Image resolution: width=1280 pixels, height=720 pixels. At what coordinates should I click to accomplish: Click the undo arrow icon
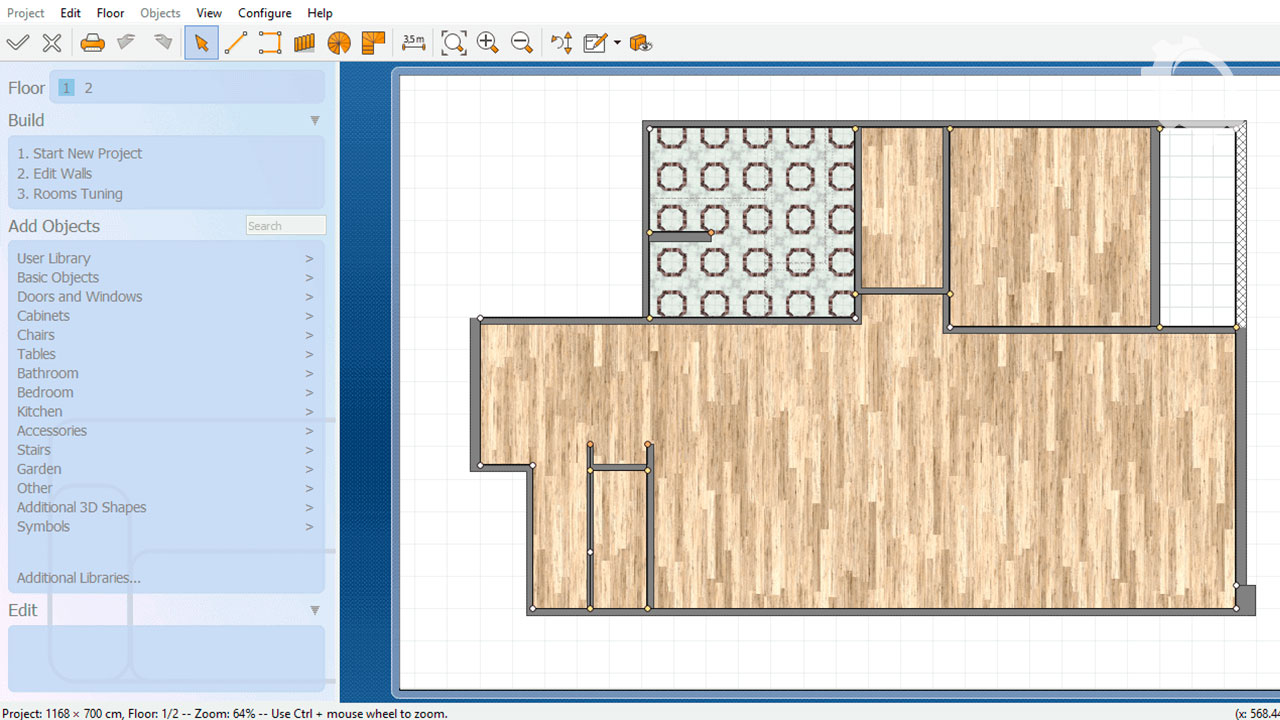[126, 42]
